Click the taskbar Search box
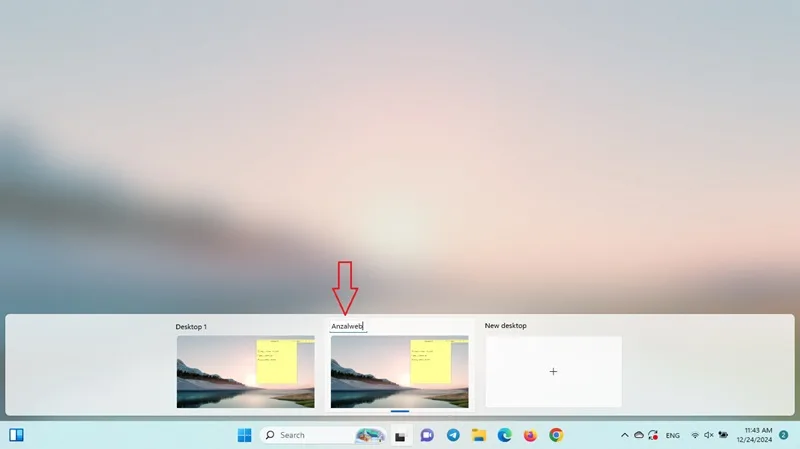Image resolution: width=800 pixels, height=449 pixels. pos(323,435)
